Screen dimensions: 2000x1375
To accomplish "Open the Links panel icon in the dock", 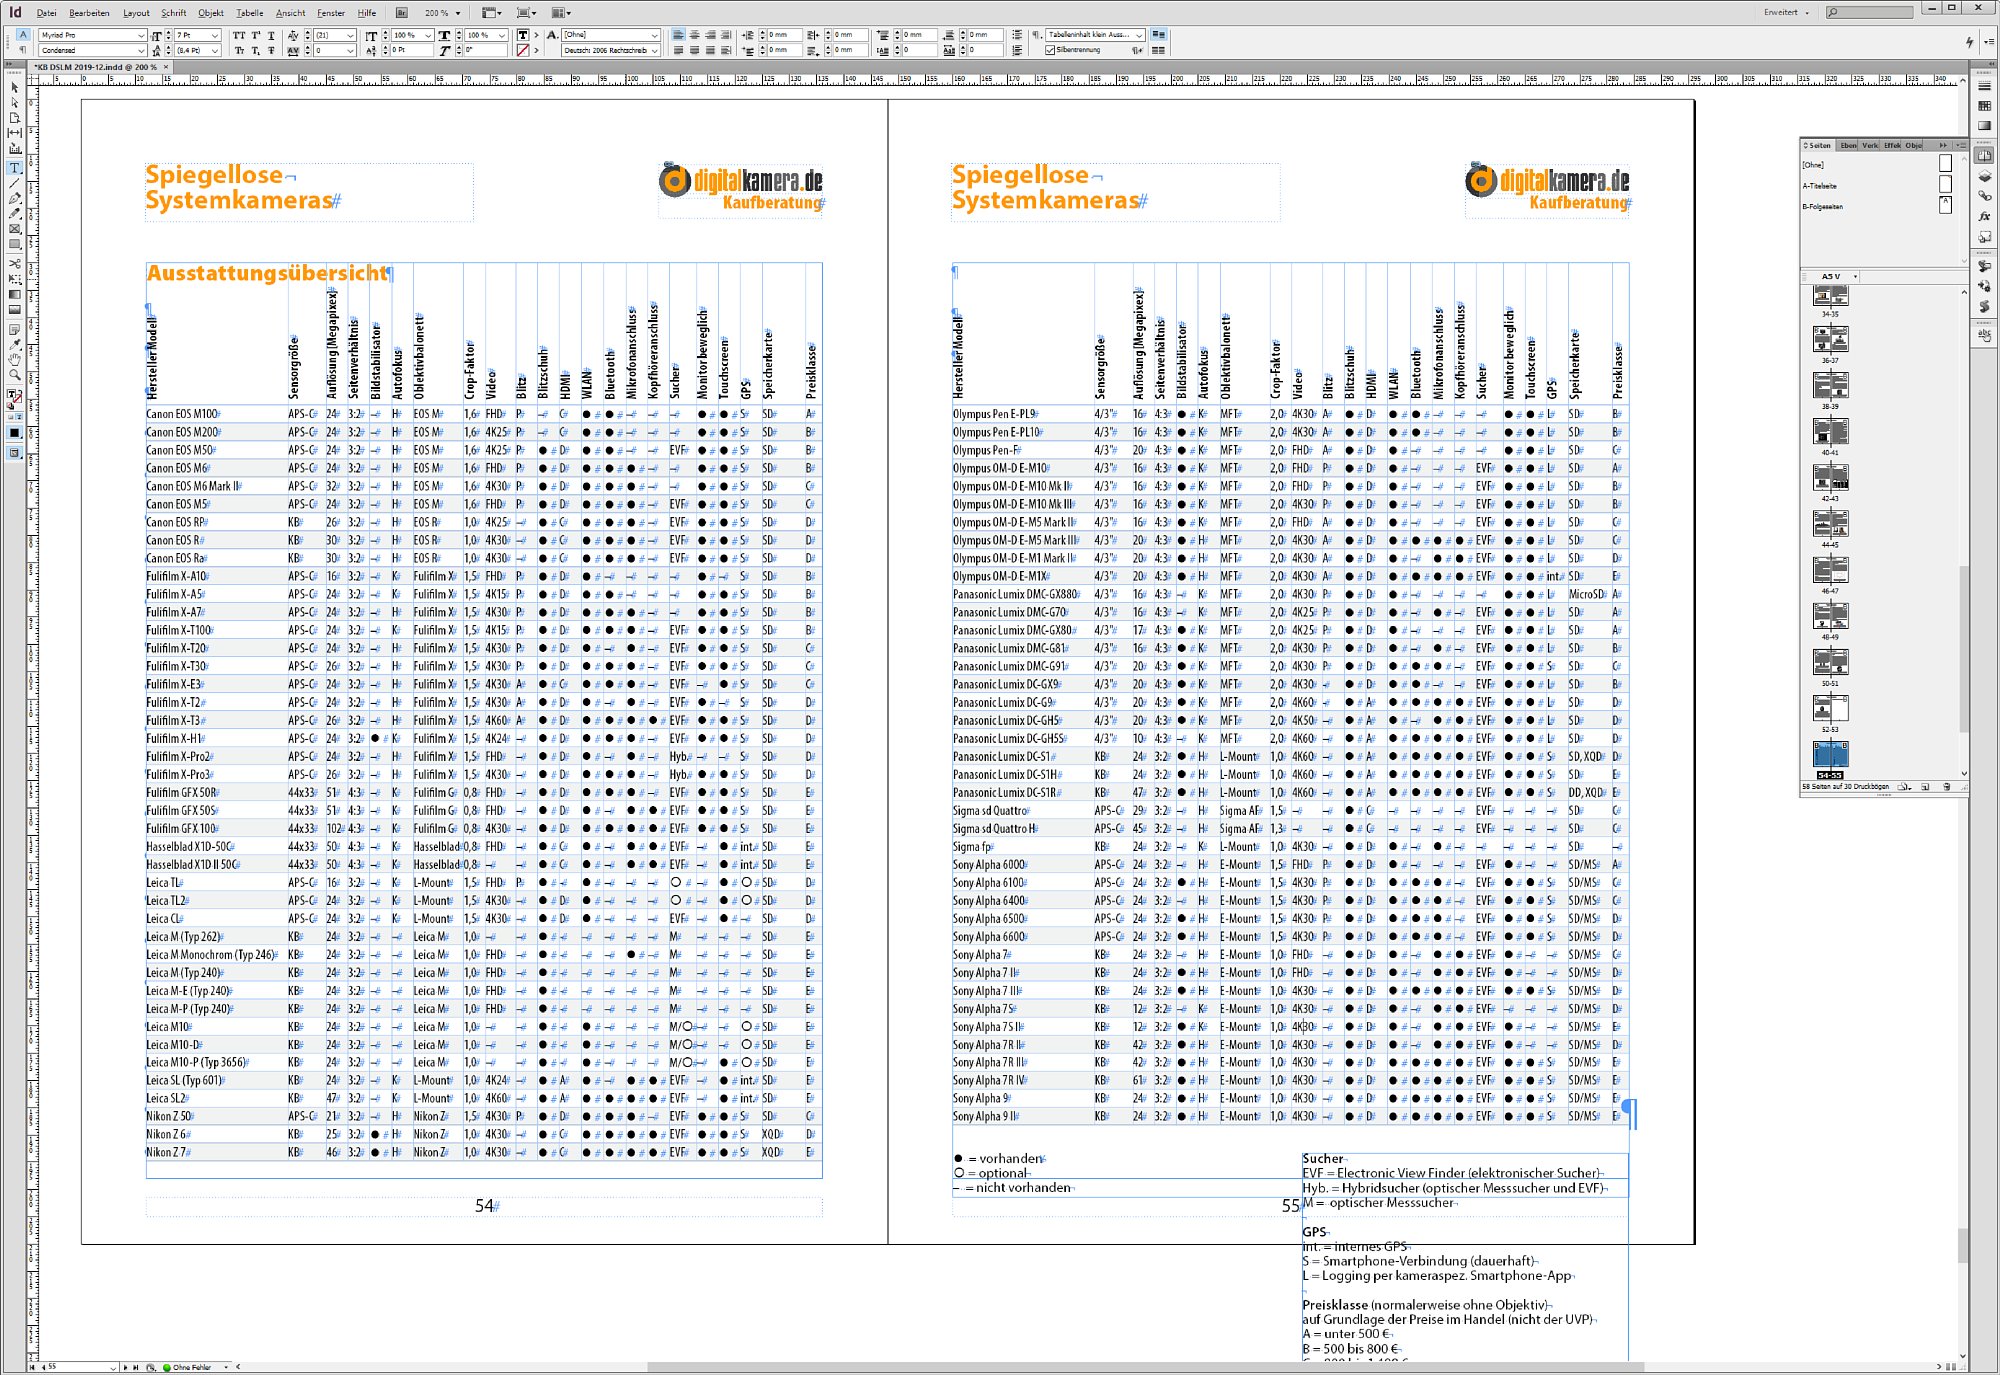I will (x=1984, y=196).
